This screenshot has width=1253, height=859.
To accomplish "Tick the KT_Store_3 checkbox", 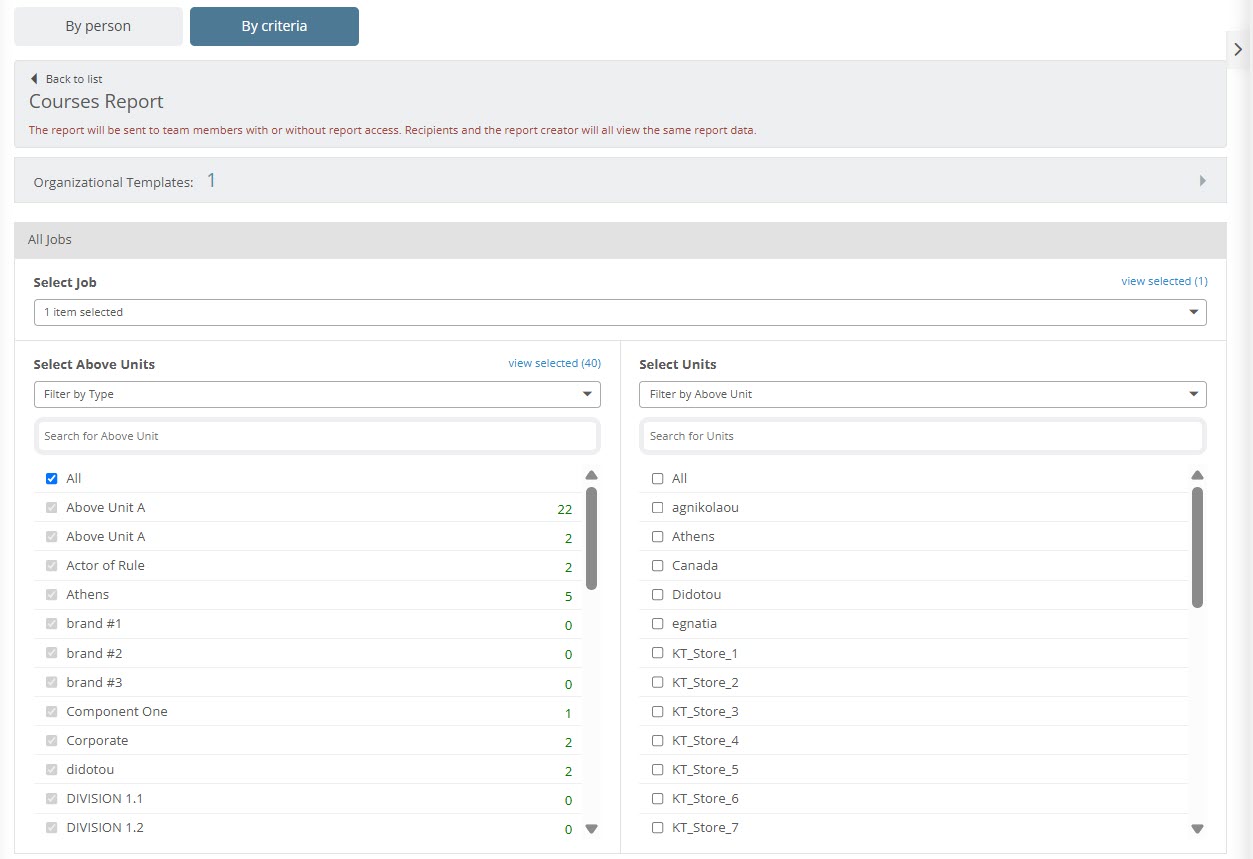I will point(657,712).
